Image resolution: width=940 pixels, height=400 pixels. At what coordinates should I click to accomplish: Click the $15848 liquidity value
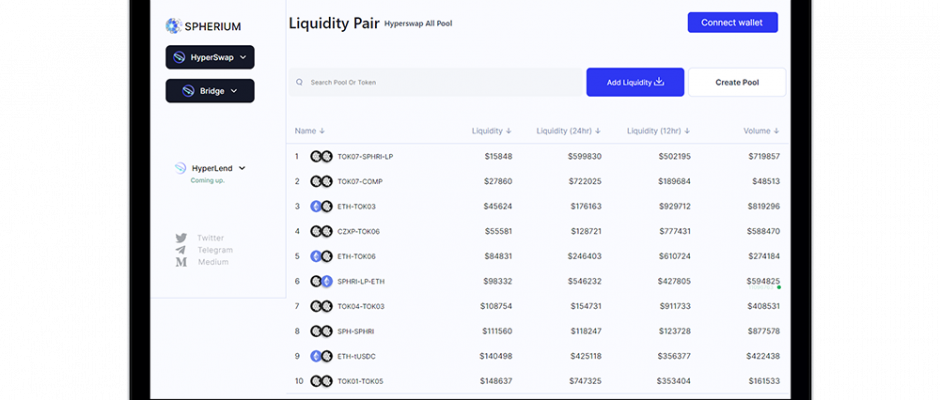click(x=498, y=157)
